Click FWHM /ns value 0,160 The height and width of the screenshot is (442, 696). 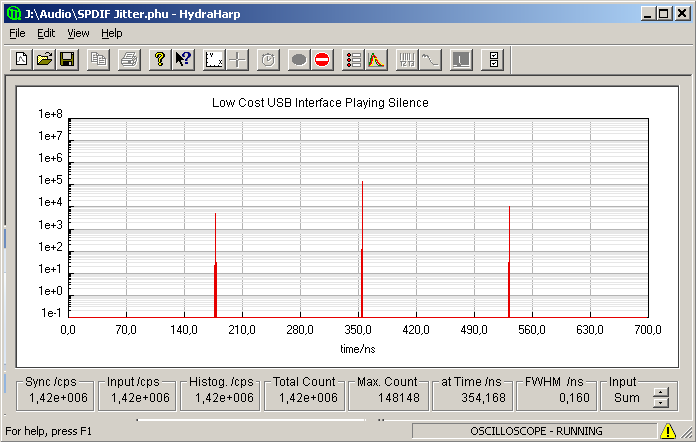(574, 398)
